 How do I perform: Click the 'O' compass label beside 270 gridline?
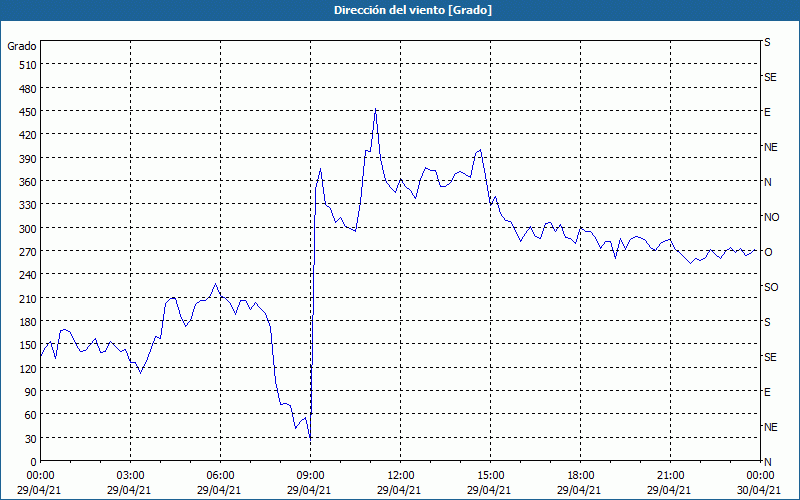point(767,252)
